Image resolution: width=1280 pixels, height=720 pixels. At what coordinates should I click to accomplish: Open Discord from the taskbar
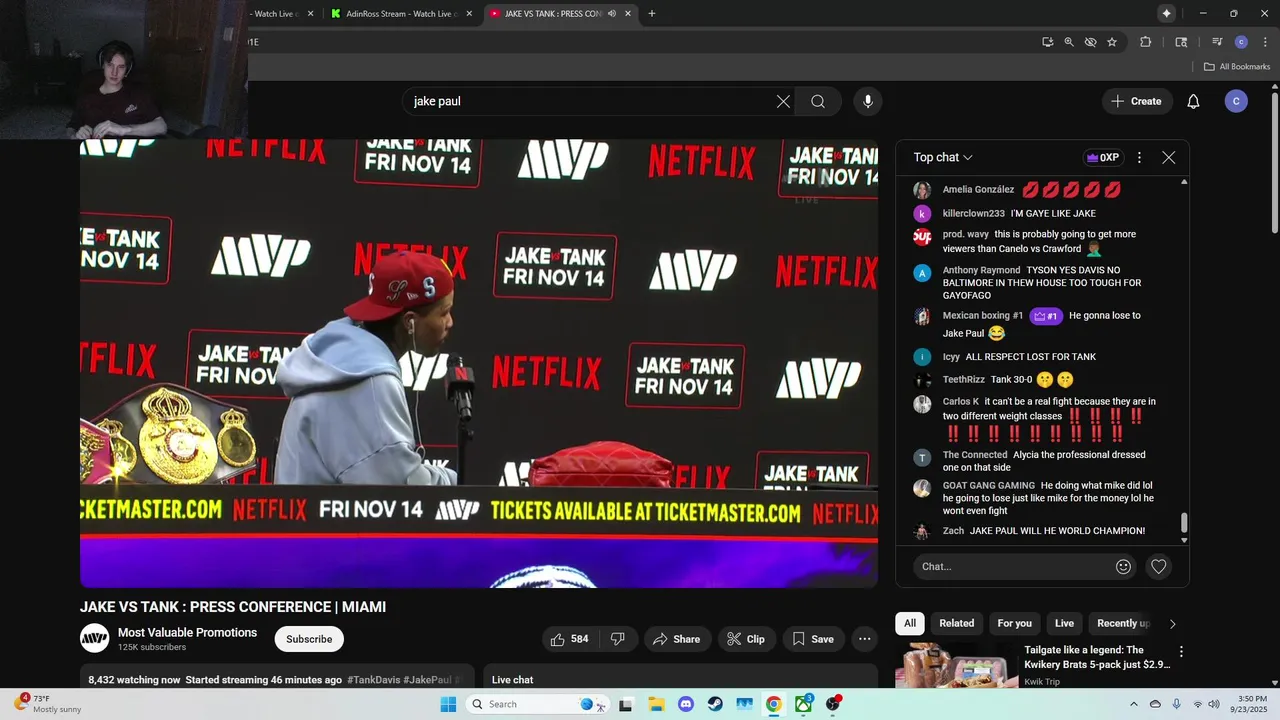click(x=685, y=704)
